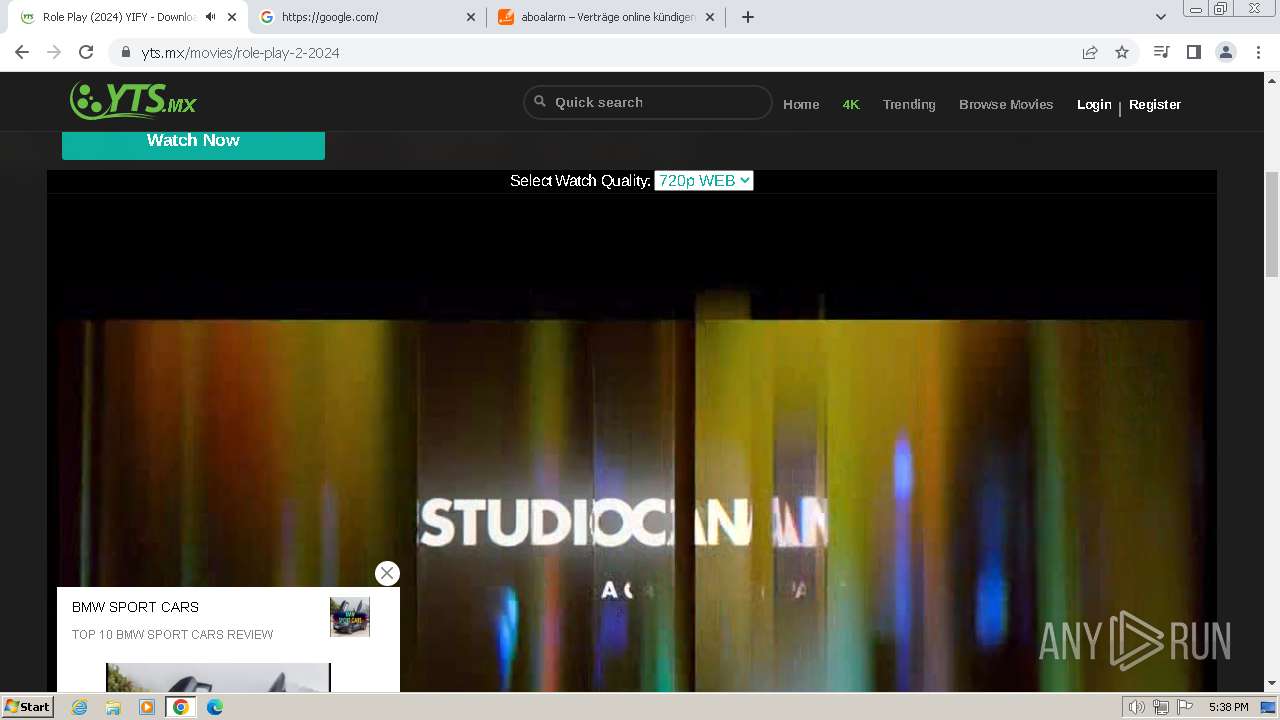
Task: Open the system volume icon
Action: (x=1137, y=707)
